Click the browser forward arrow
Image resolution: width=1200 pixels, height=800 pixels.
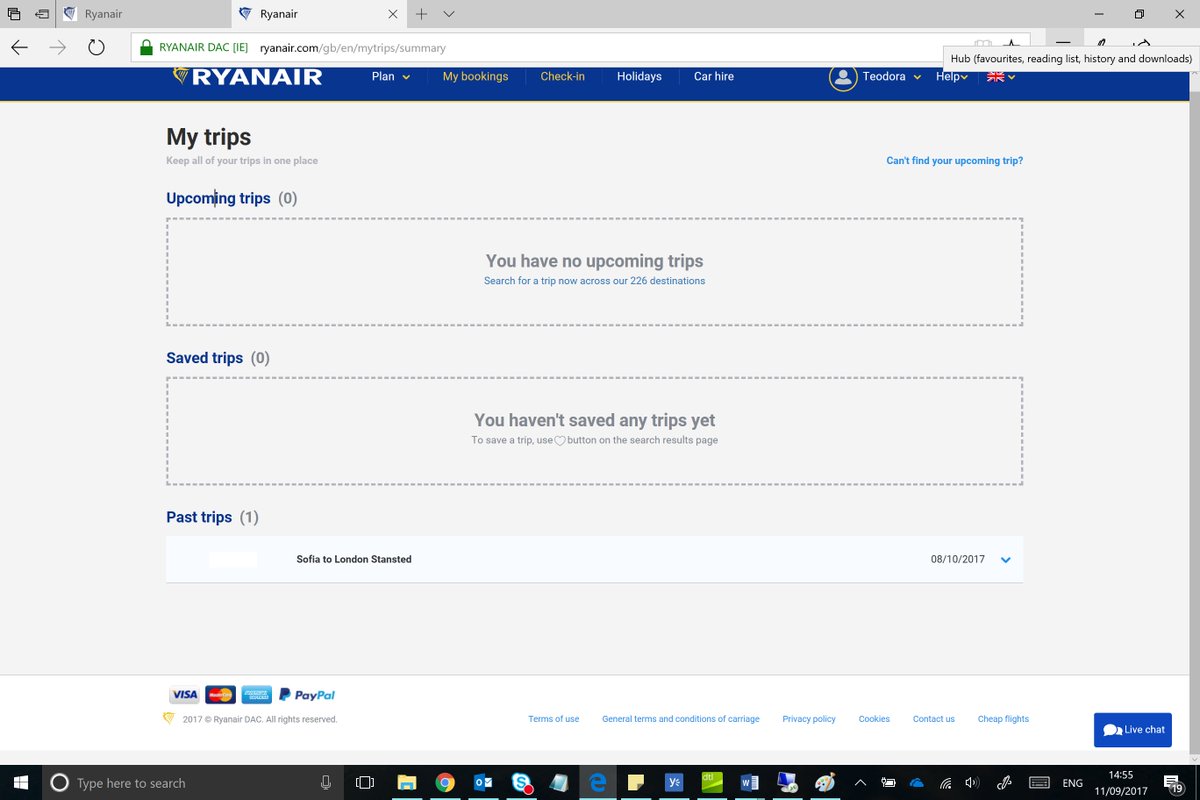pos(58,47)
